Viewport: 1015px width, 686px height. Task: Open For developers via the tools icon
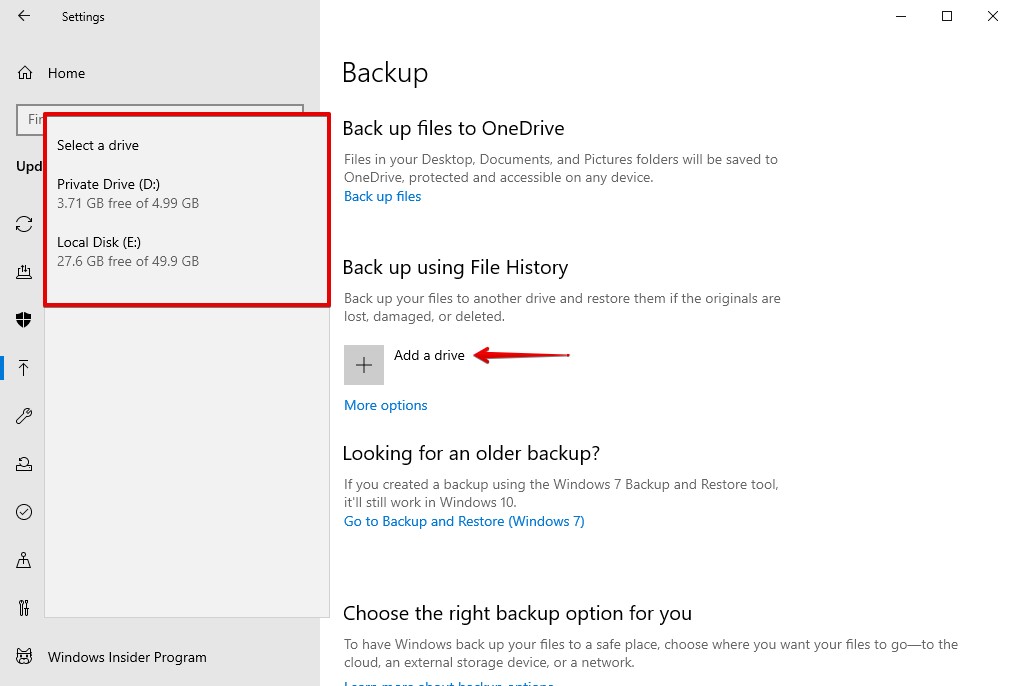24,608
